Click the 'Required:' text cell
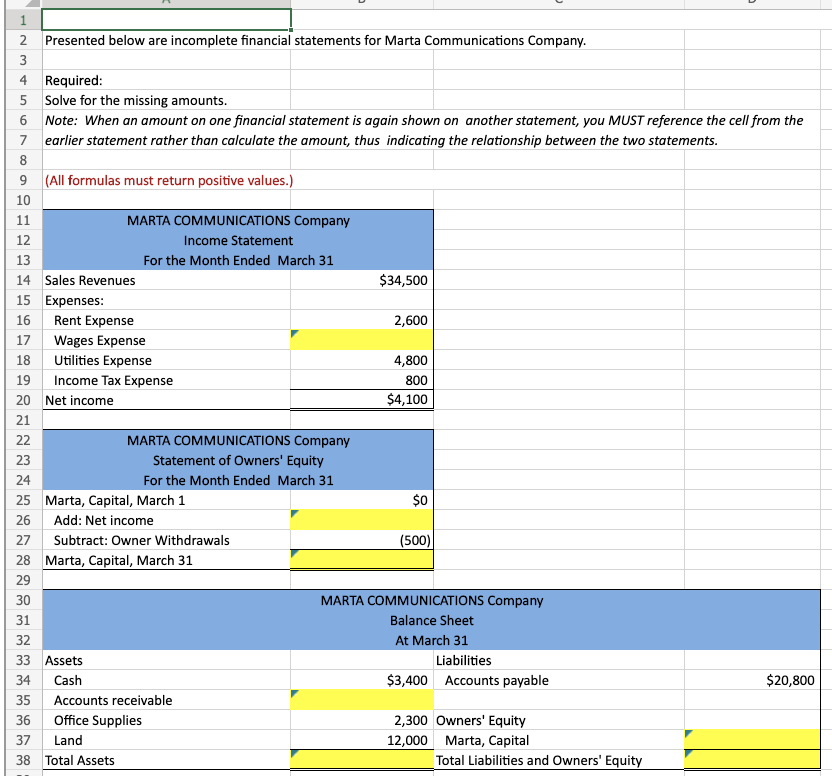The image size is (832, 776). pyautogui.click(x=166, y=80)
